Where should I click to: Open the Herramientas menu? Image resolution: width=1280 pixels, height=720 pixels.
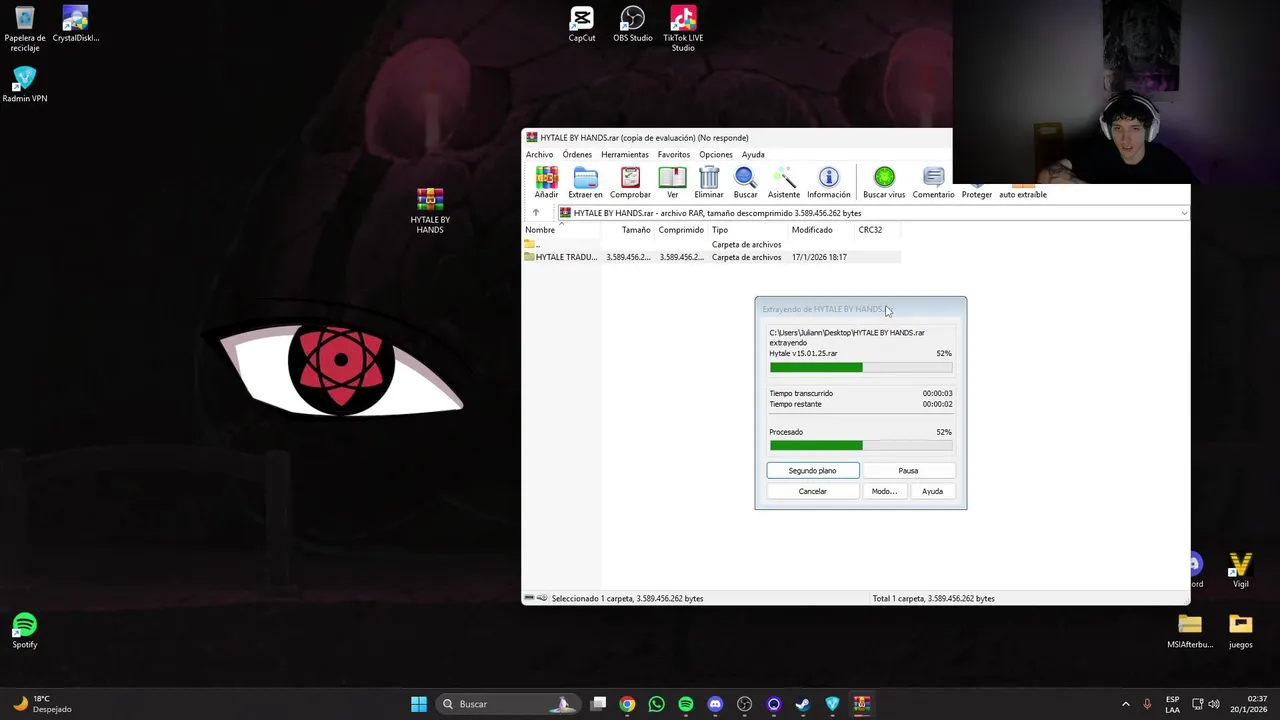tap(625, 155)
